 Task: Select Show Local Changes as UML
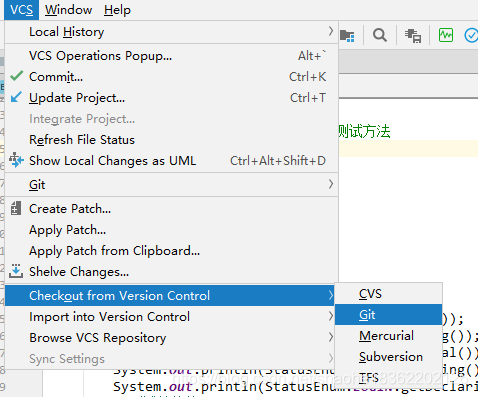pyautogui.click(x=171, y=161)
